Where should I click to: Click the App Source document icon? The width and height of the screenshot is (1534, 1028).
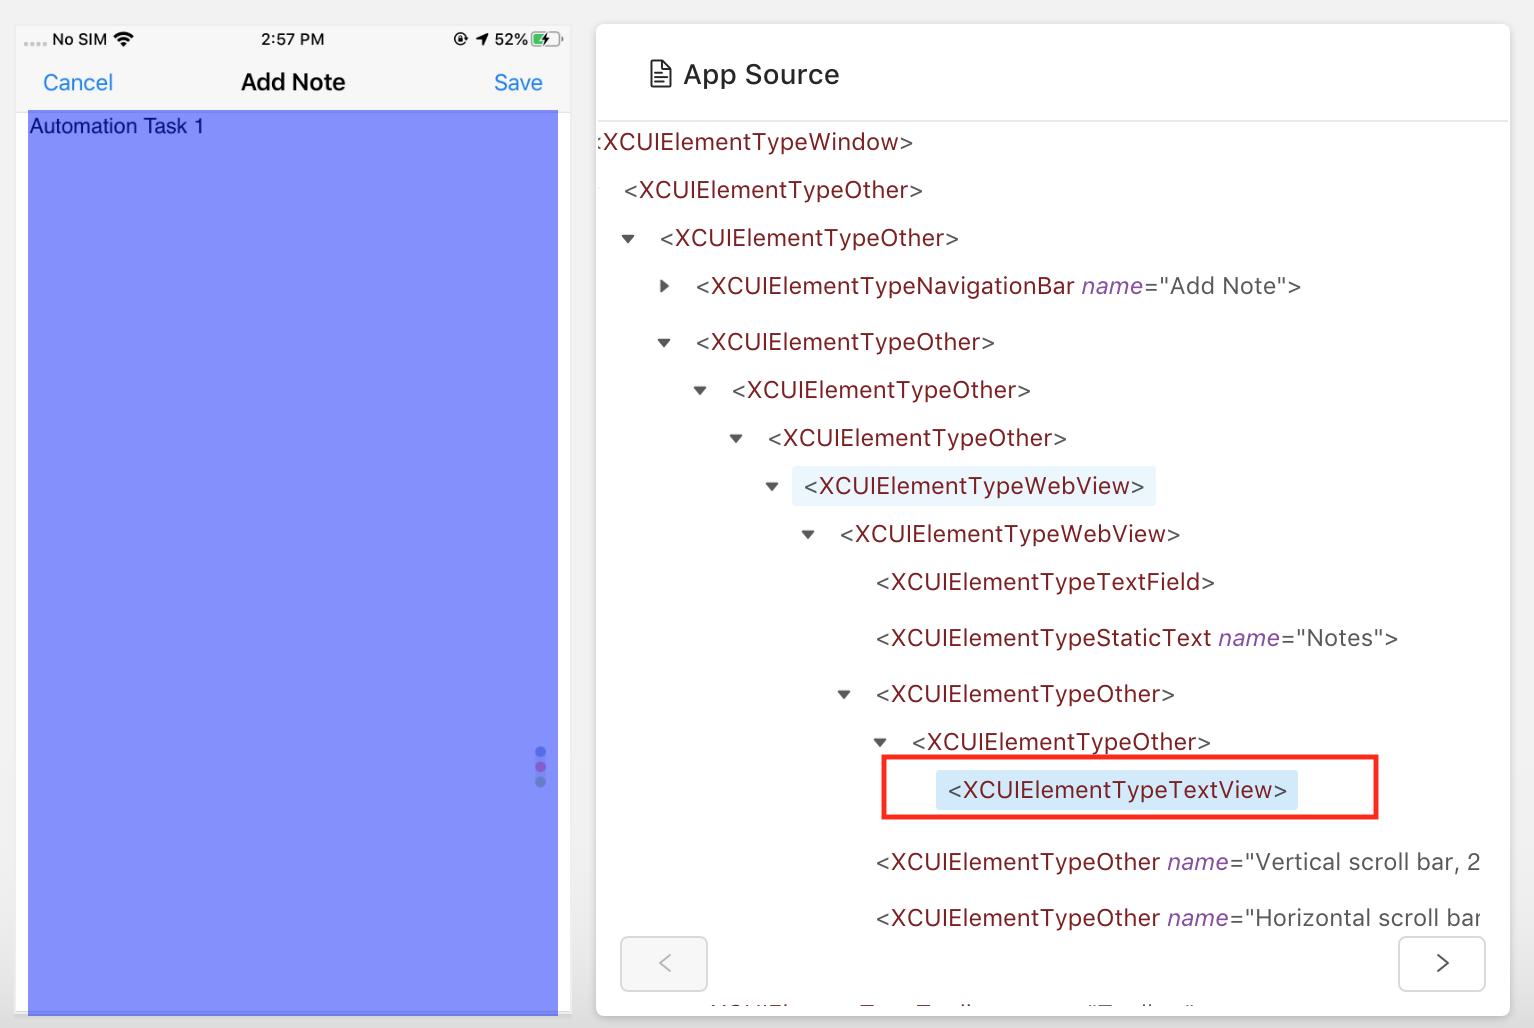click(x=660, y=73)
